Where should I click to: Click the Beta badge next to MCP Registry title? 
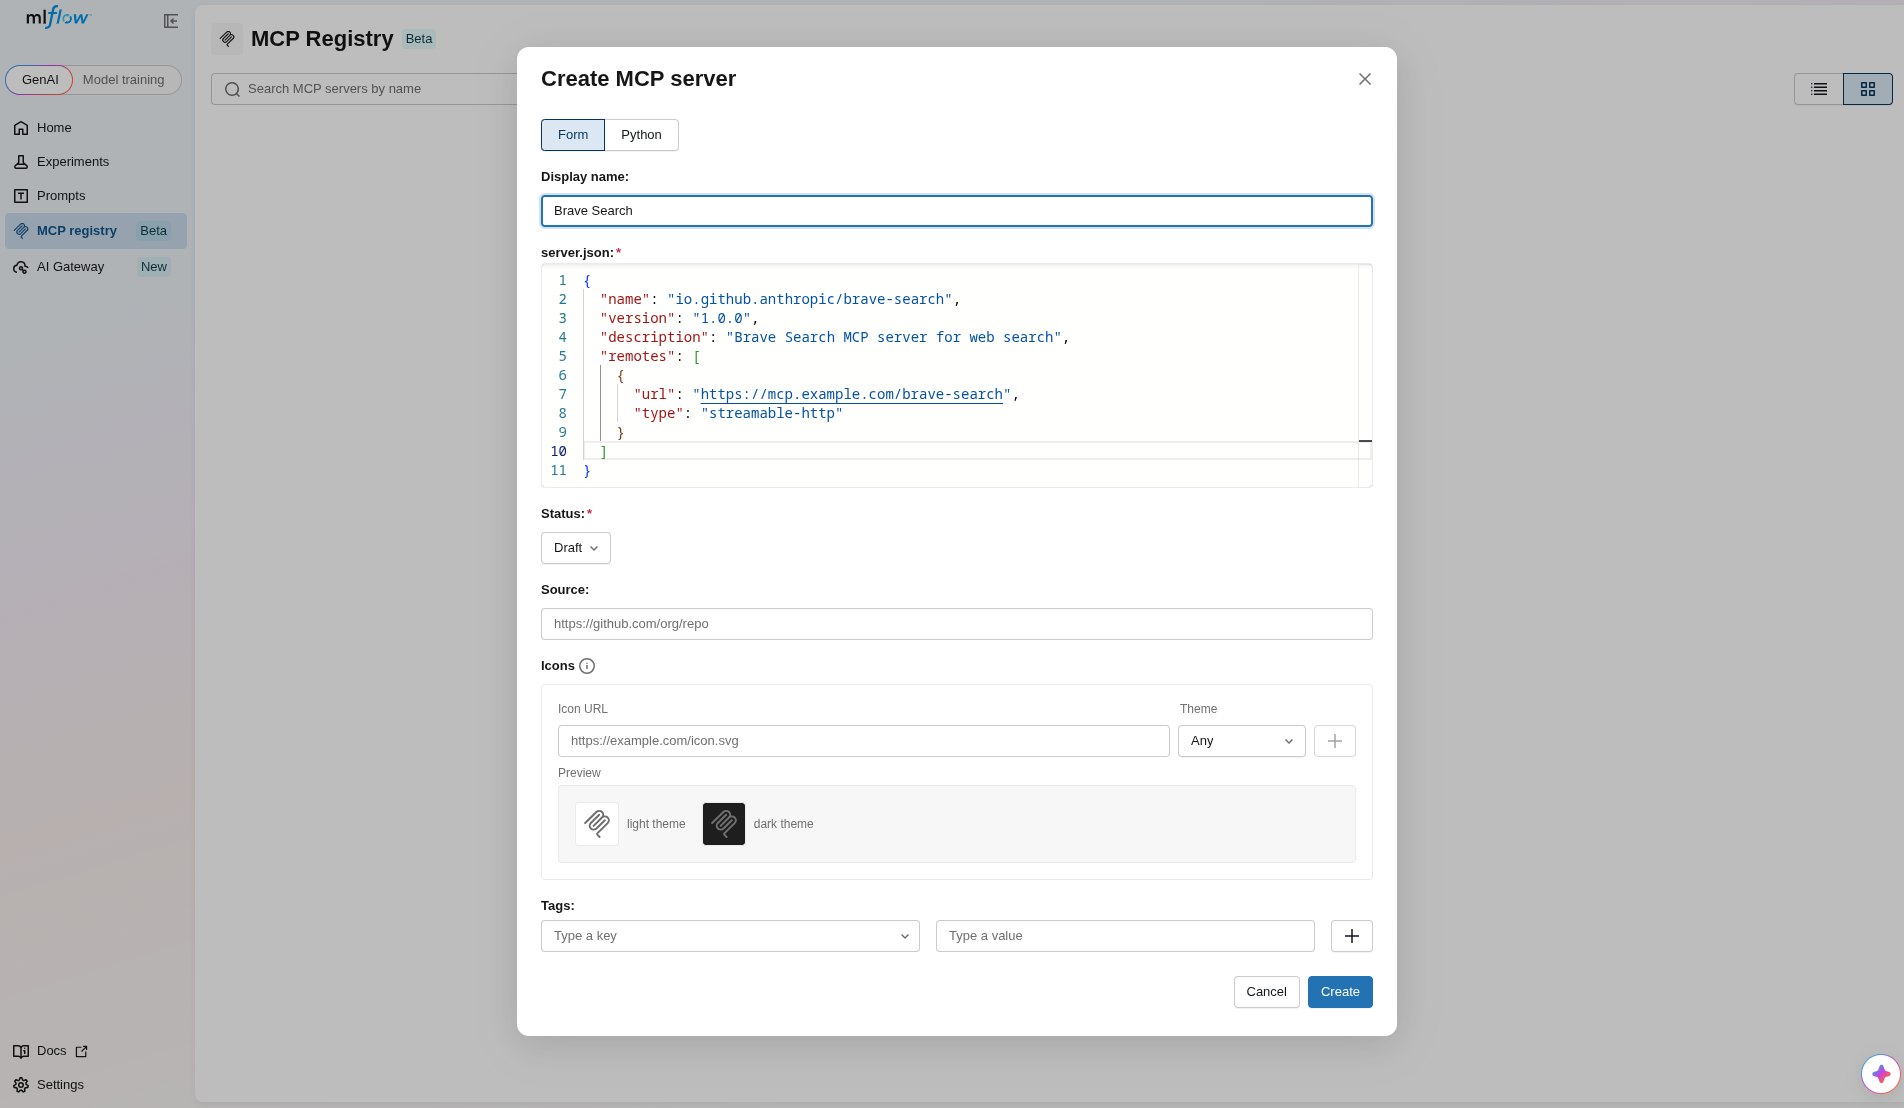419,39
